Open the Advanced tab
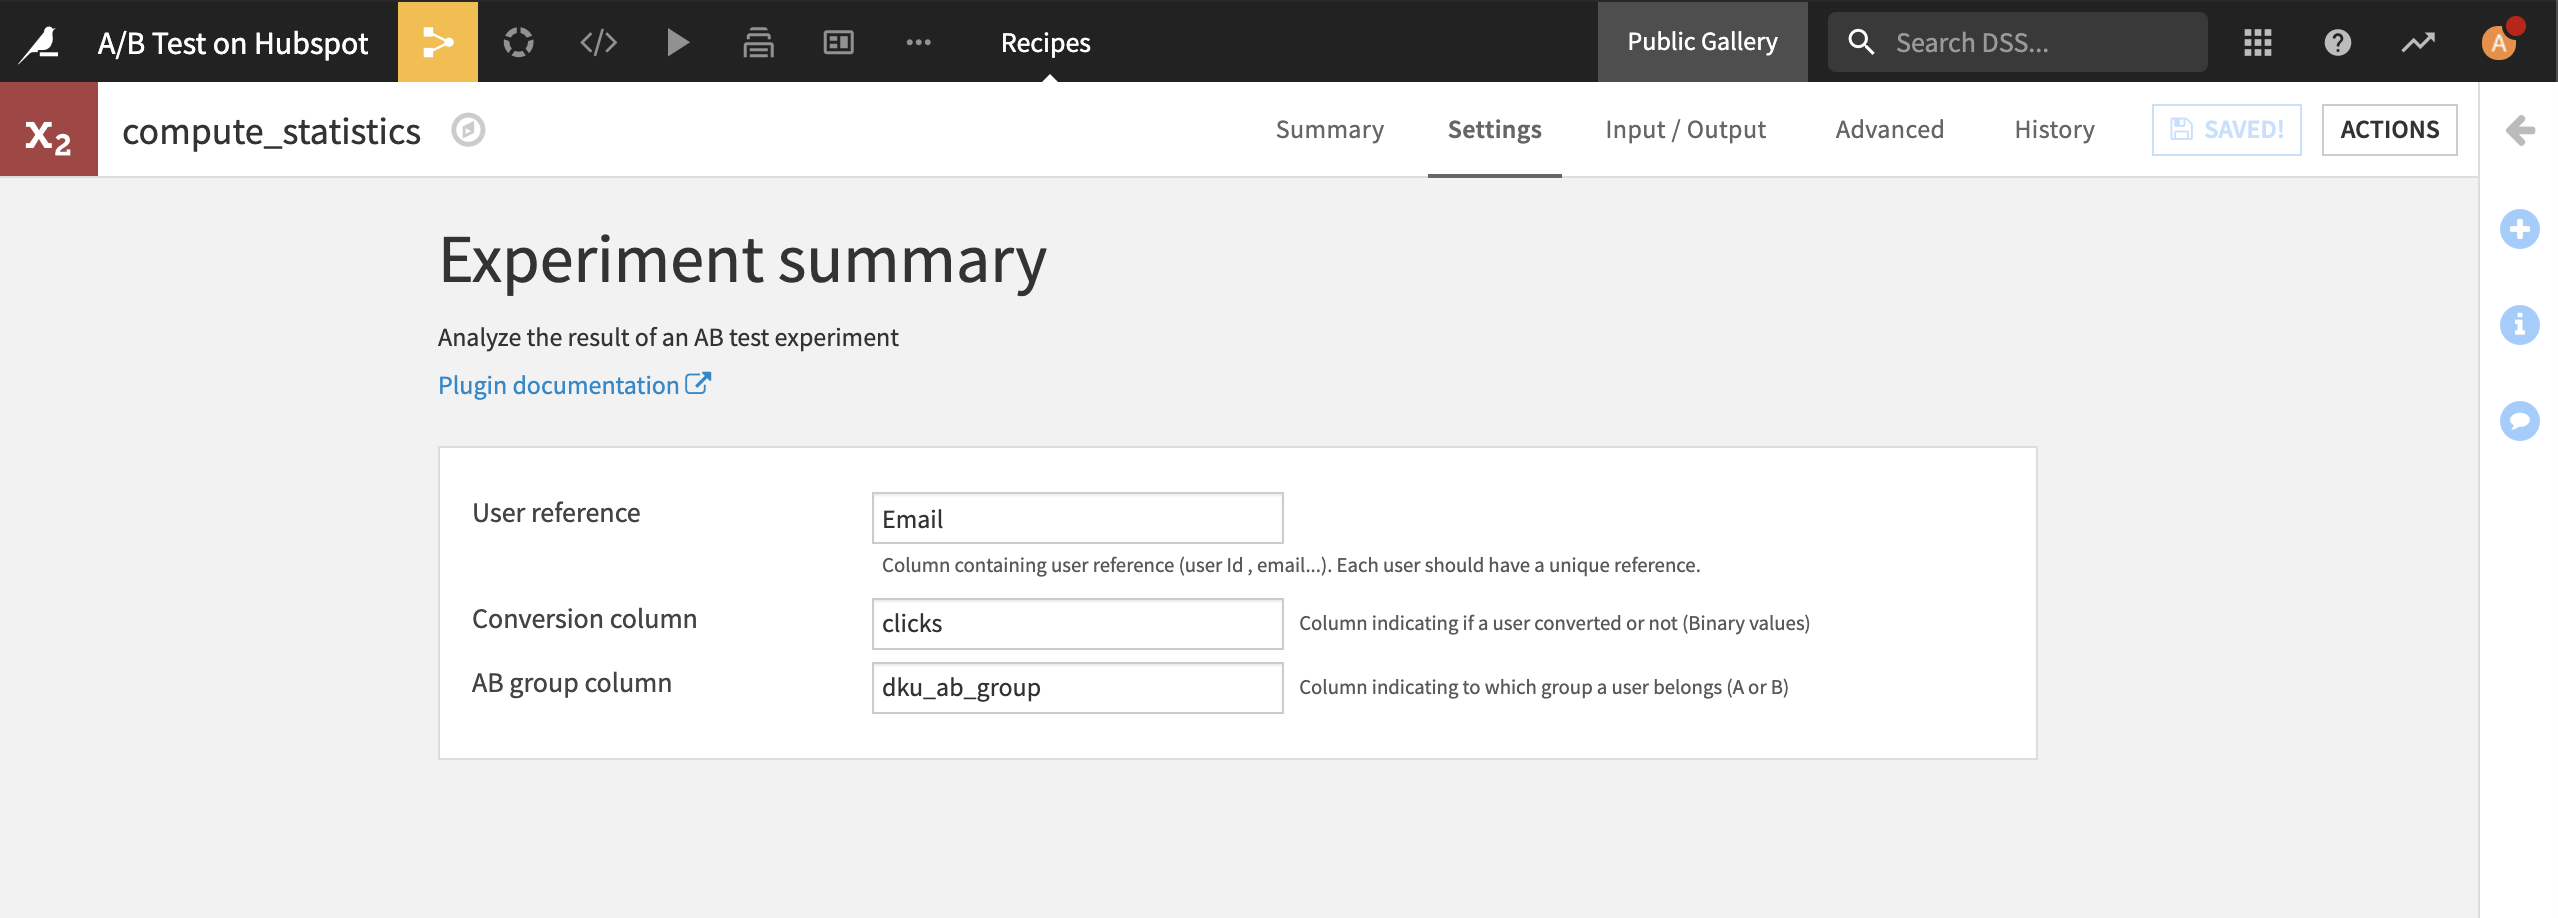Screen dimensions: 2558x918 click(1889, 130)
